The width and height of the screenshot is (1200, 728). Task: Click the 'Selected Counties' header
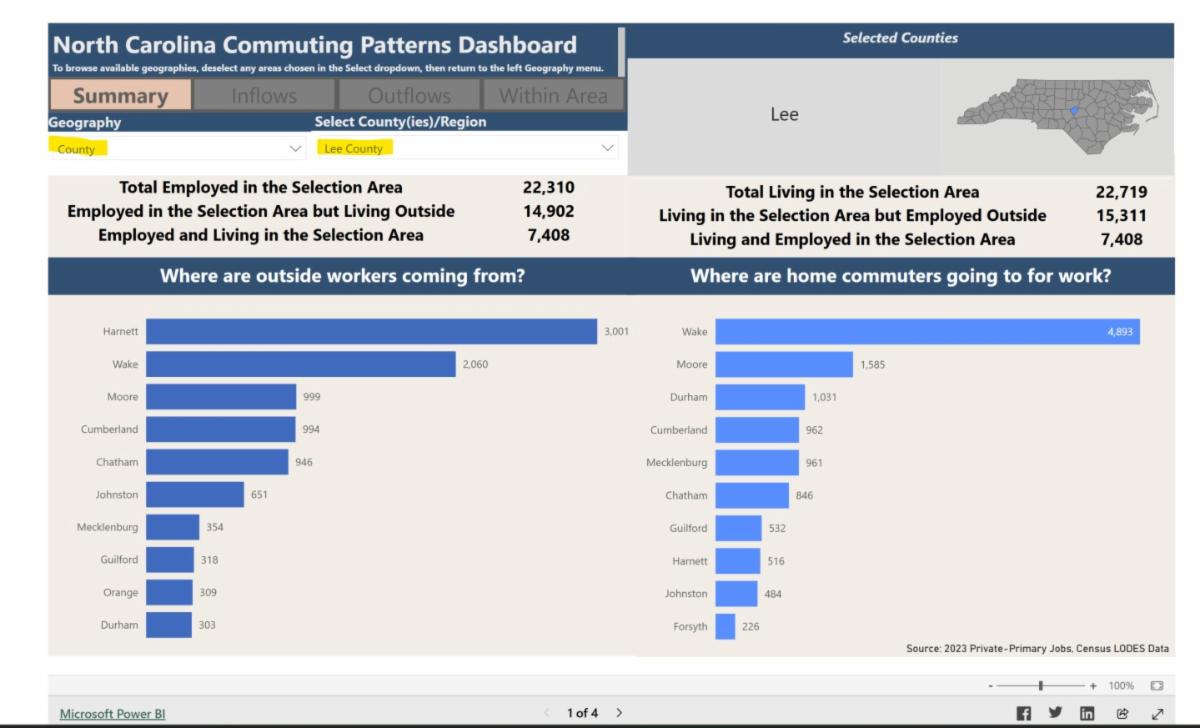[900, 38]
